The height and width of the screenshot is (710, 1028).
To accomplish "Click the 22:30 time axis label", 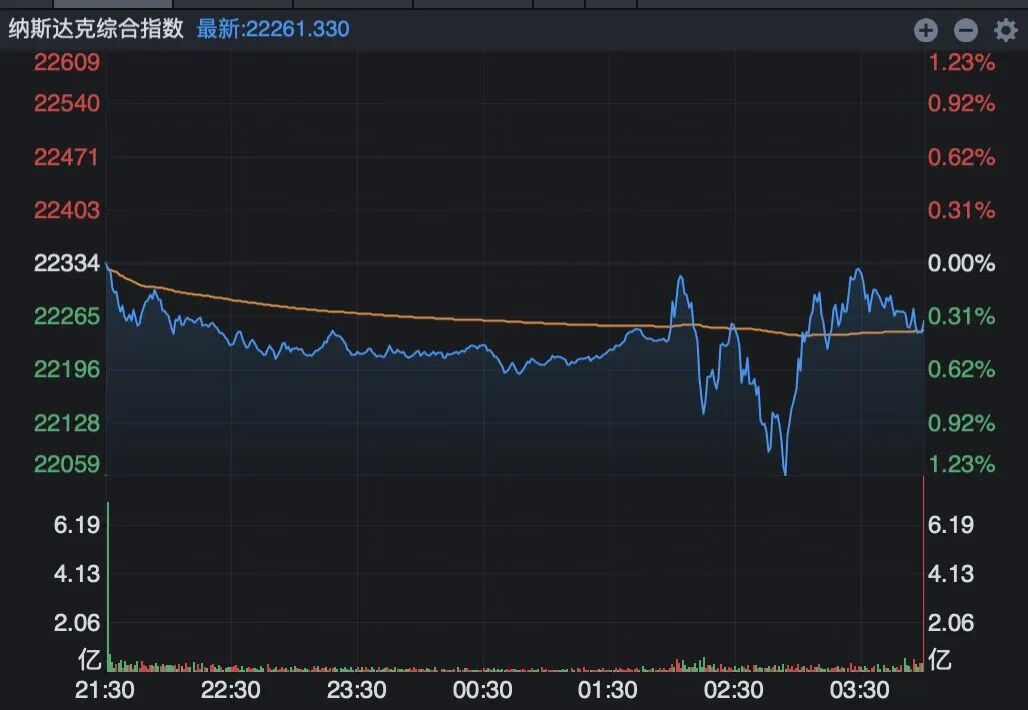I will 231,690.
